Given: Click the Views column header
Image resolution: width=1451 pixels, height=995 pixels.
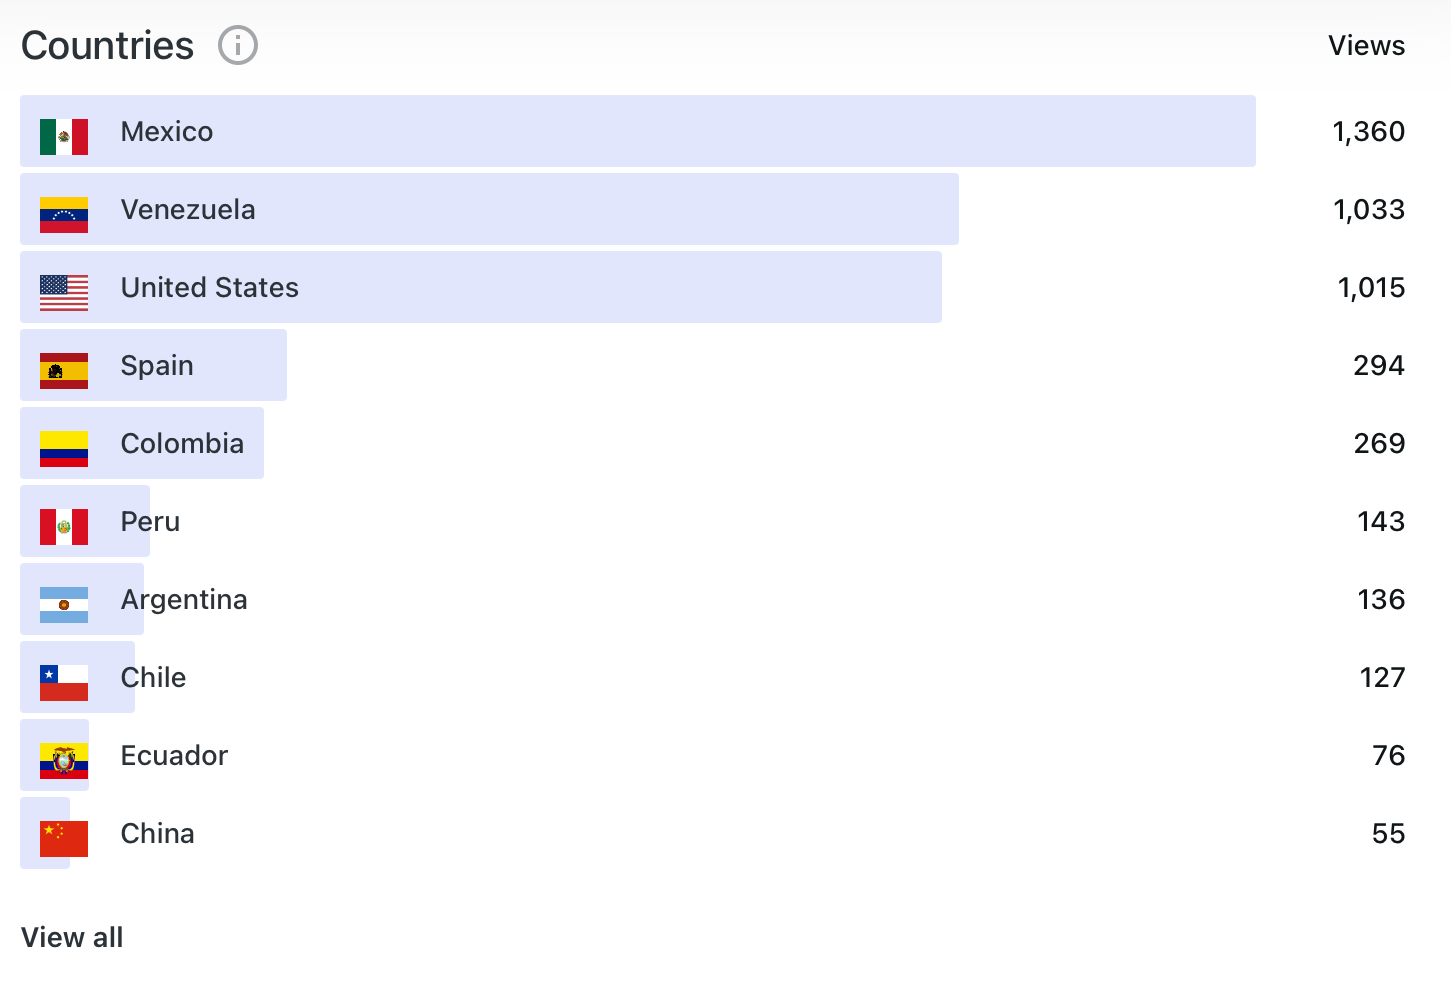Looking at the screenshot, I should (x=1366, y=46).
